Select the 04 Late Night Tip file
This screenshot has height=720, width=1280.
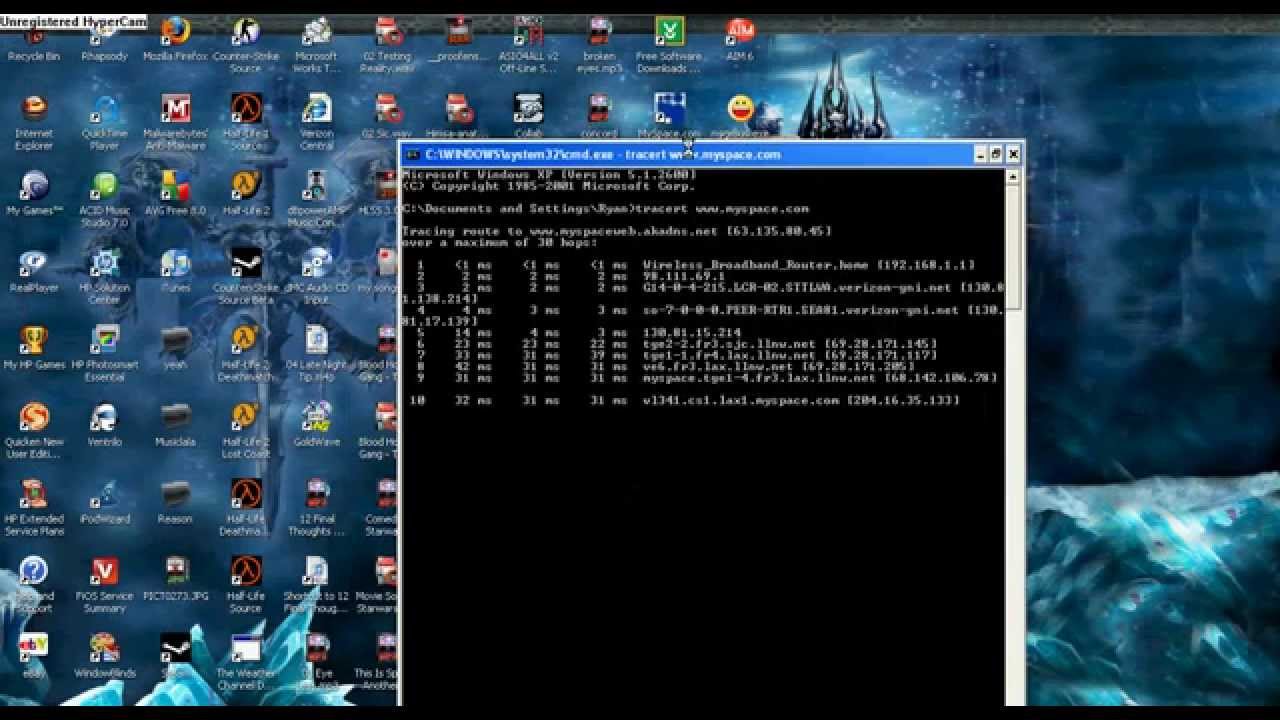point(316,354)
